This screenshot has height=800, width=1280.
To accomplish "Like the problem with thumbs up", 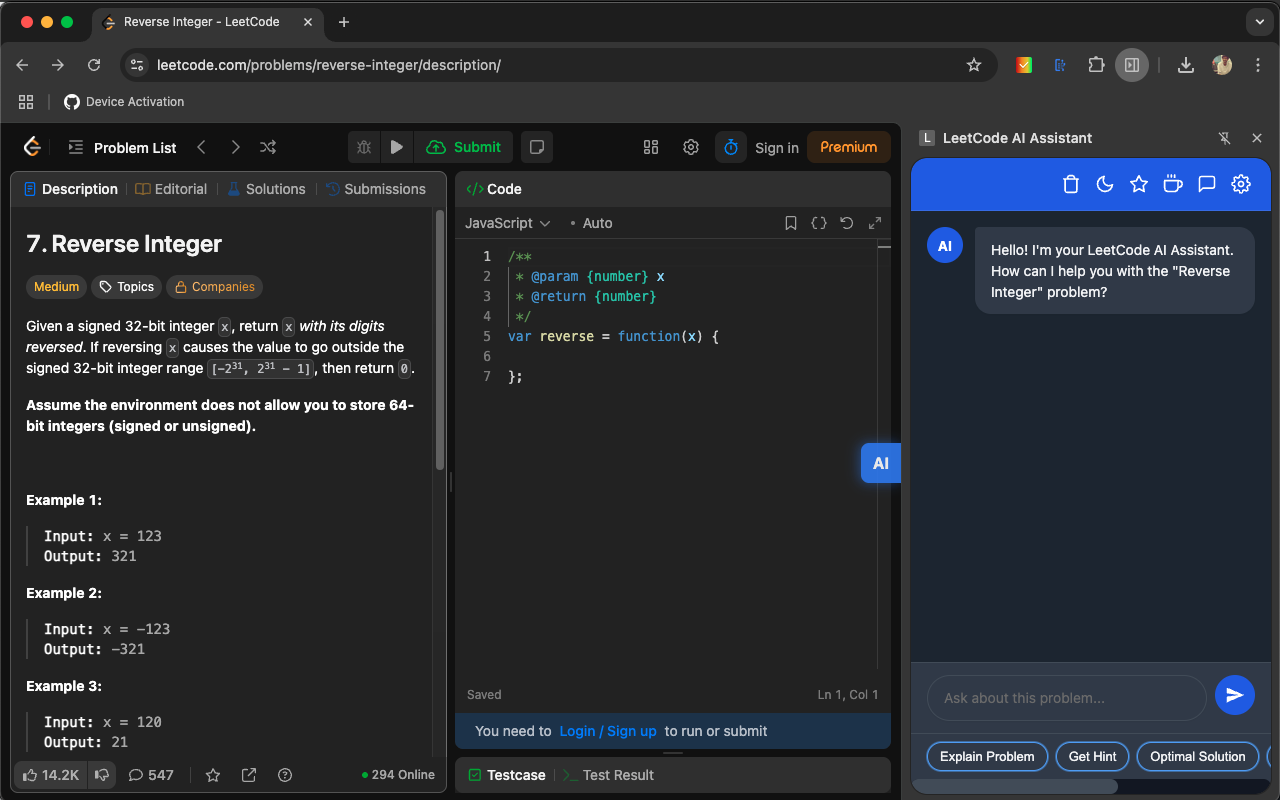I will click(50, 775).
